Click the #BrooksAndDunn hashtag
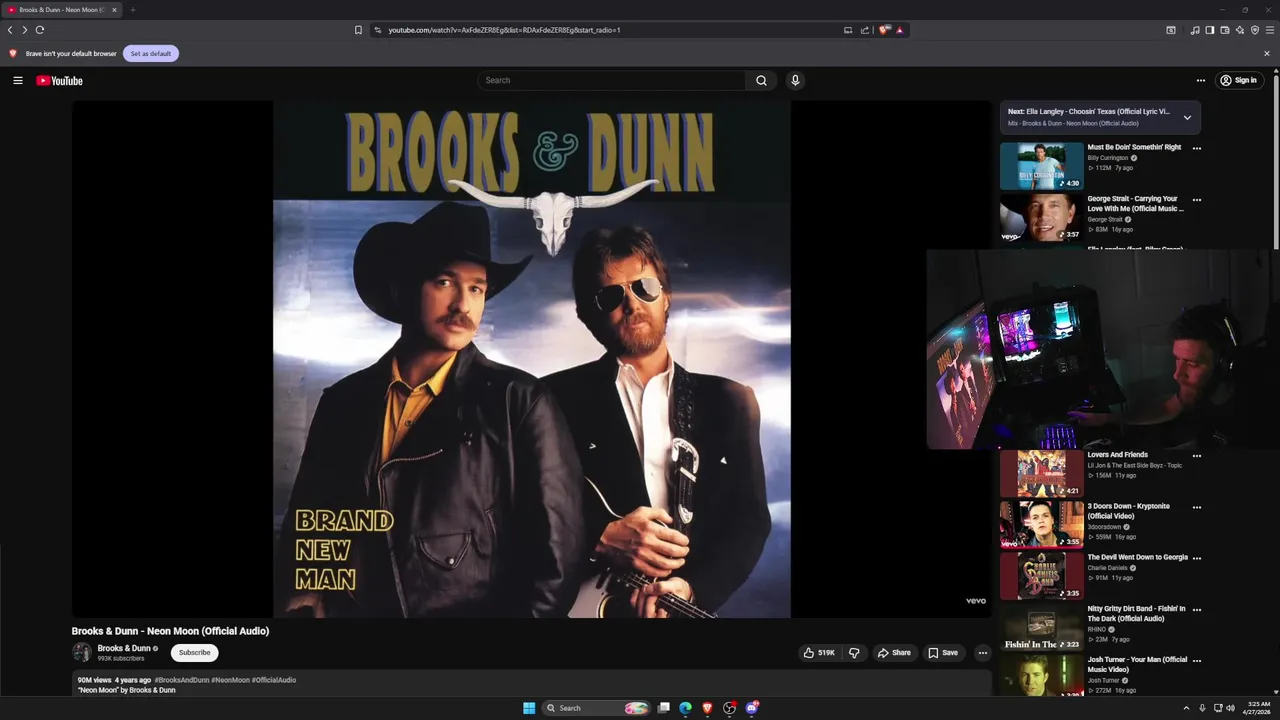The image size is (1280, 720). pyautogui.click(x=182, y=680)
